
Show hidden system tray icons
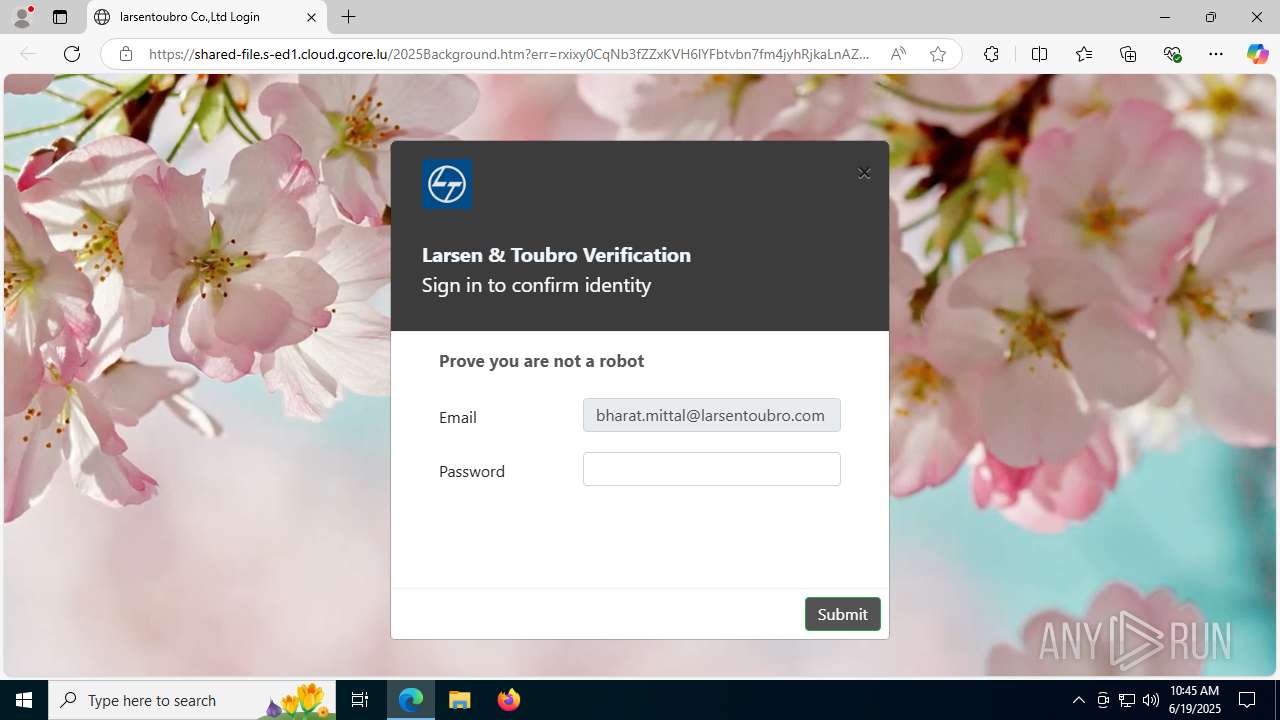[1078, 700]
